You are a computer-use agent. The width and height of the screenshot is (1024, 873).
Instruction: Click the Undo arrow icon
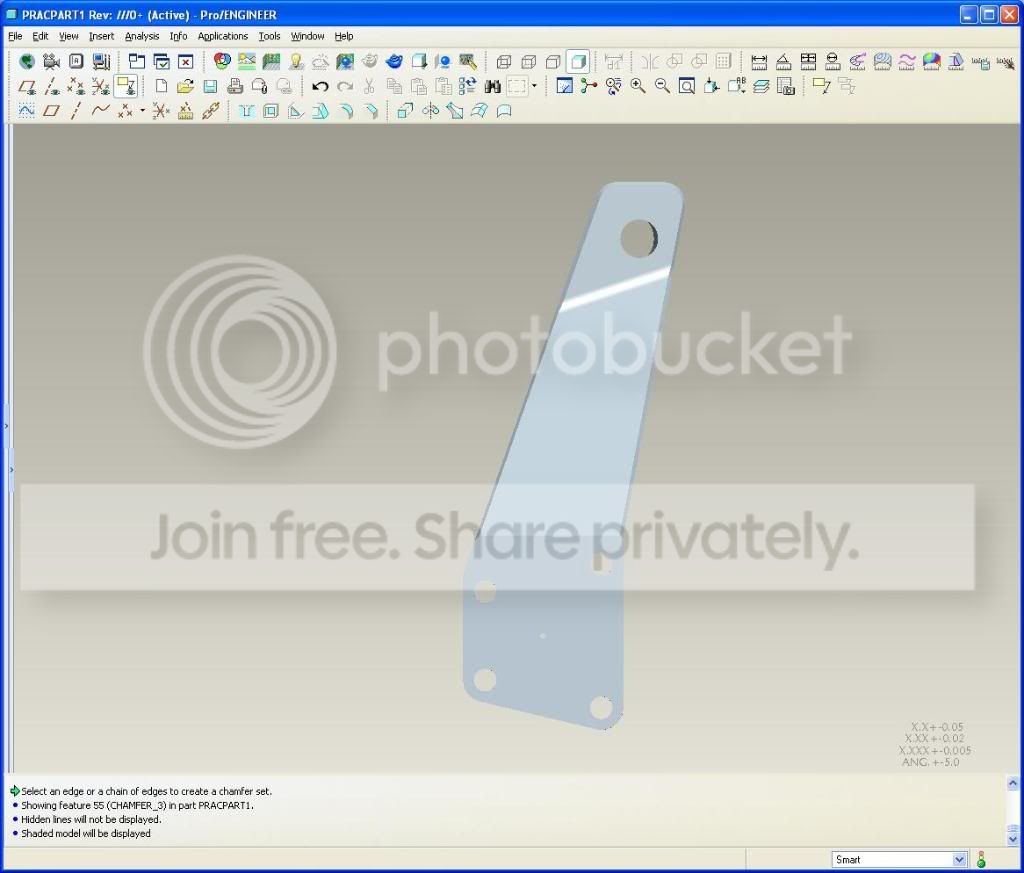point(319,86)
